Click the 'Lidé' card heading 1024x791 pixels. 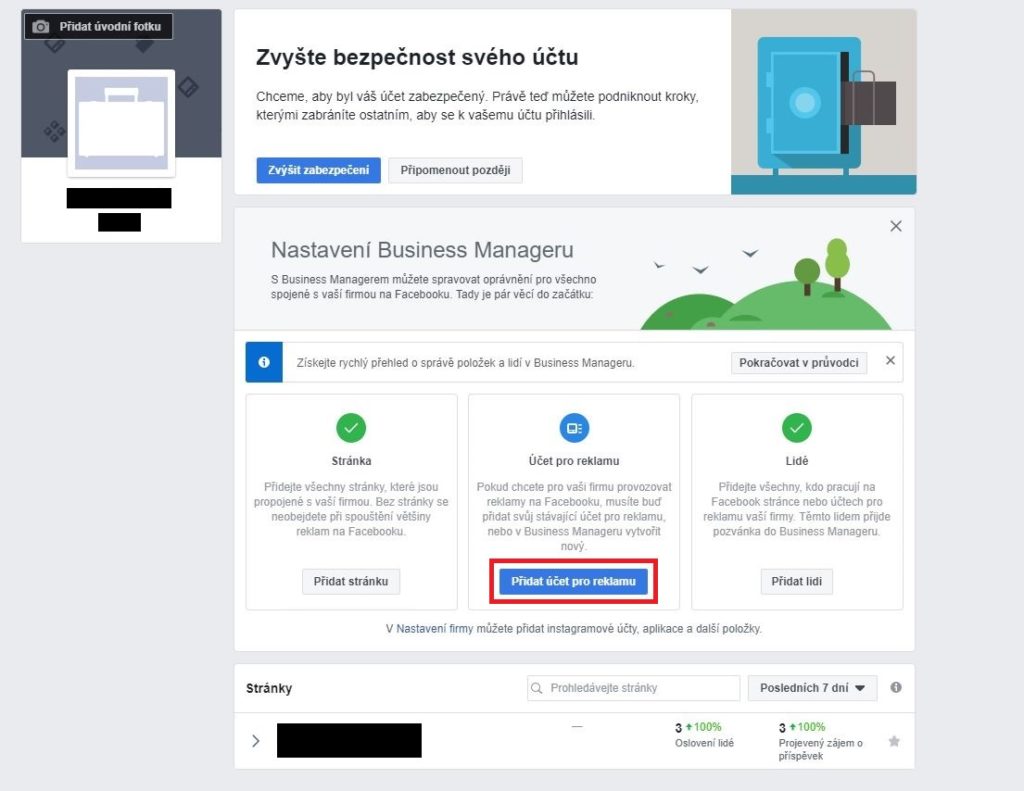coord(797,460)
